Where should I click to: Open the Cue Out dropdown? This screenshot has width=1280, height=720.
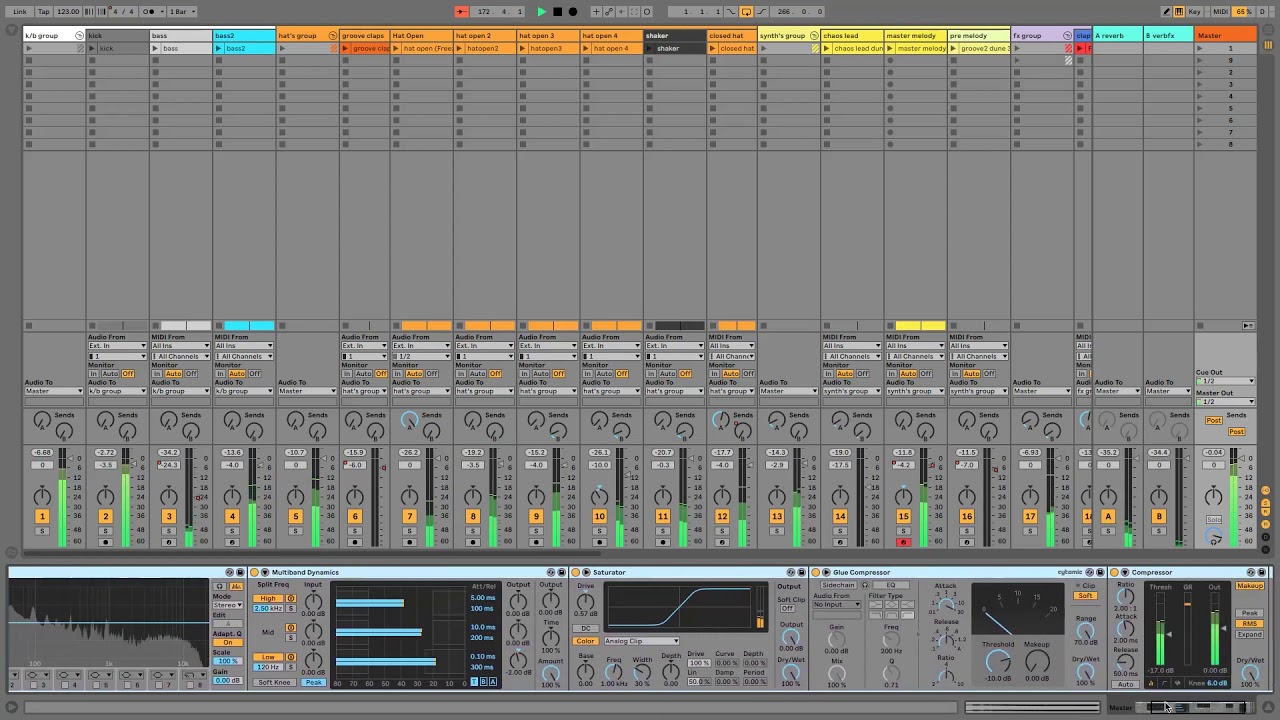point(1225,381)
